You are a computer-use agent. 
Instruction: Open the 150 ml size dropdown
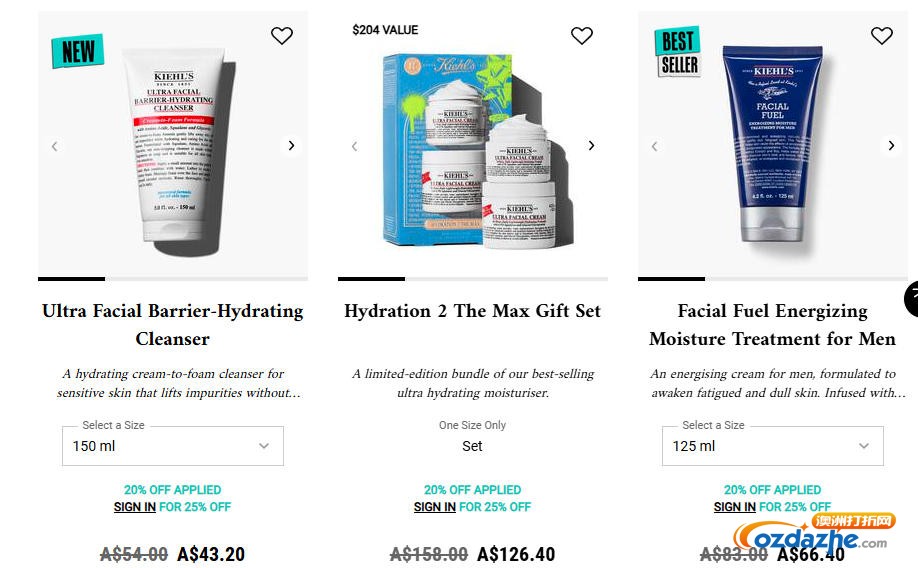coord(173,446)
